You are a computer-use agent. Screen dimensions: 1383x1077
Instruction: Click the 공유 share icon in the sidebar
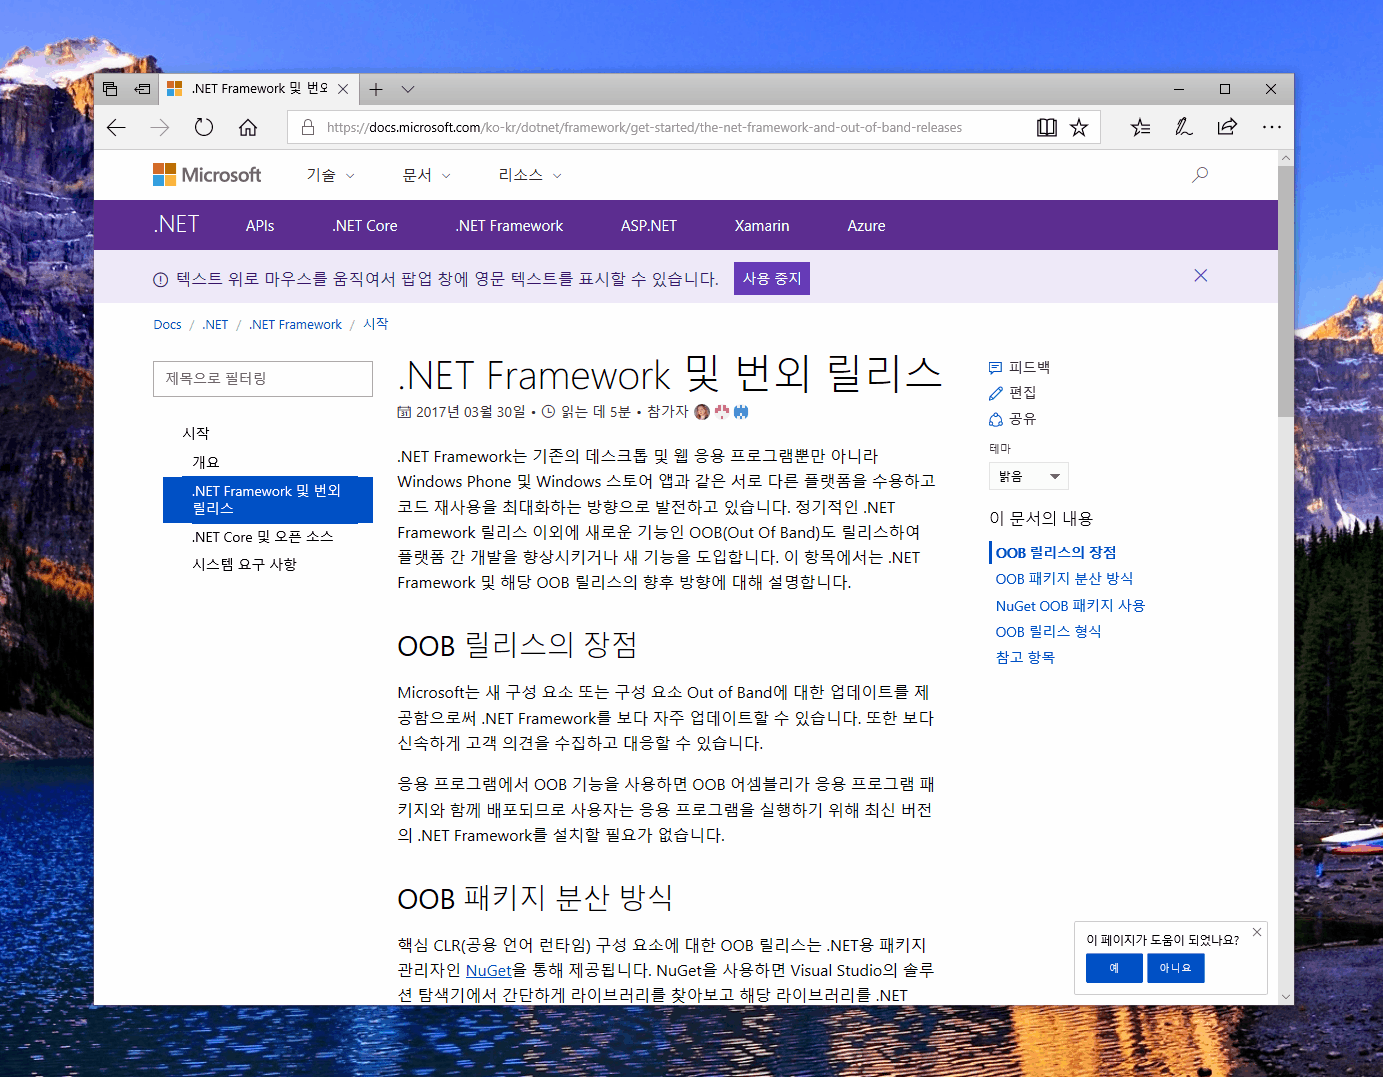pyautogui.click(x=995, y=419)
